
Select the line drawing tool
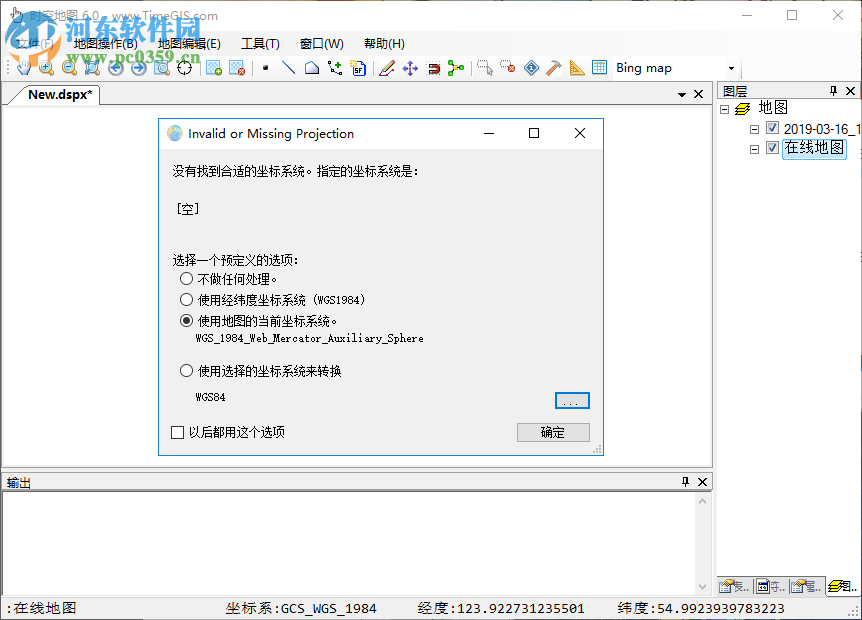[x=287, y=67]
